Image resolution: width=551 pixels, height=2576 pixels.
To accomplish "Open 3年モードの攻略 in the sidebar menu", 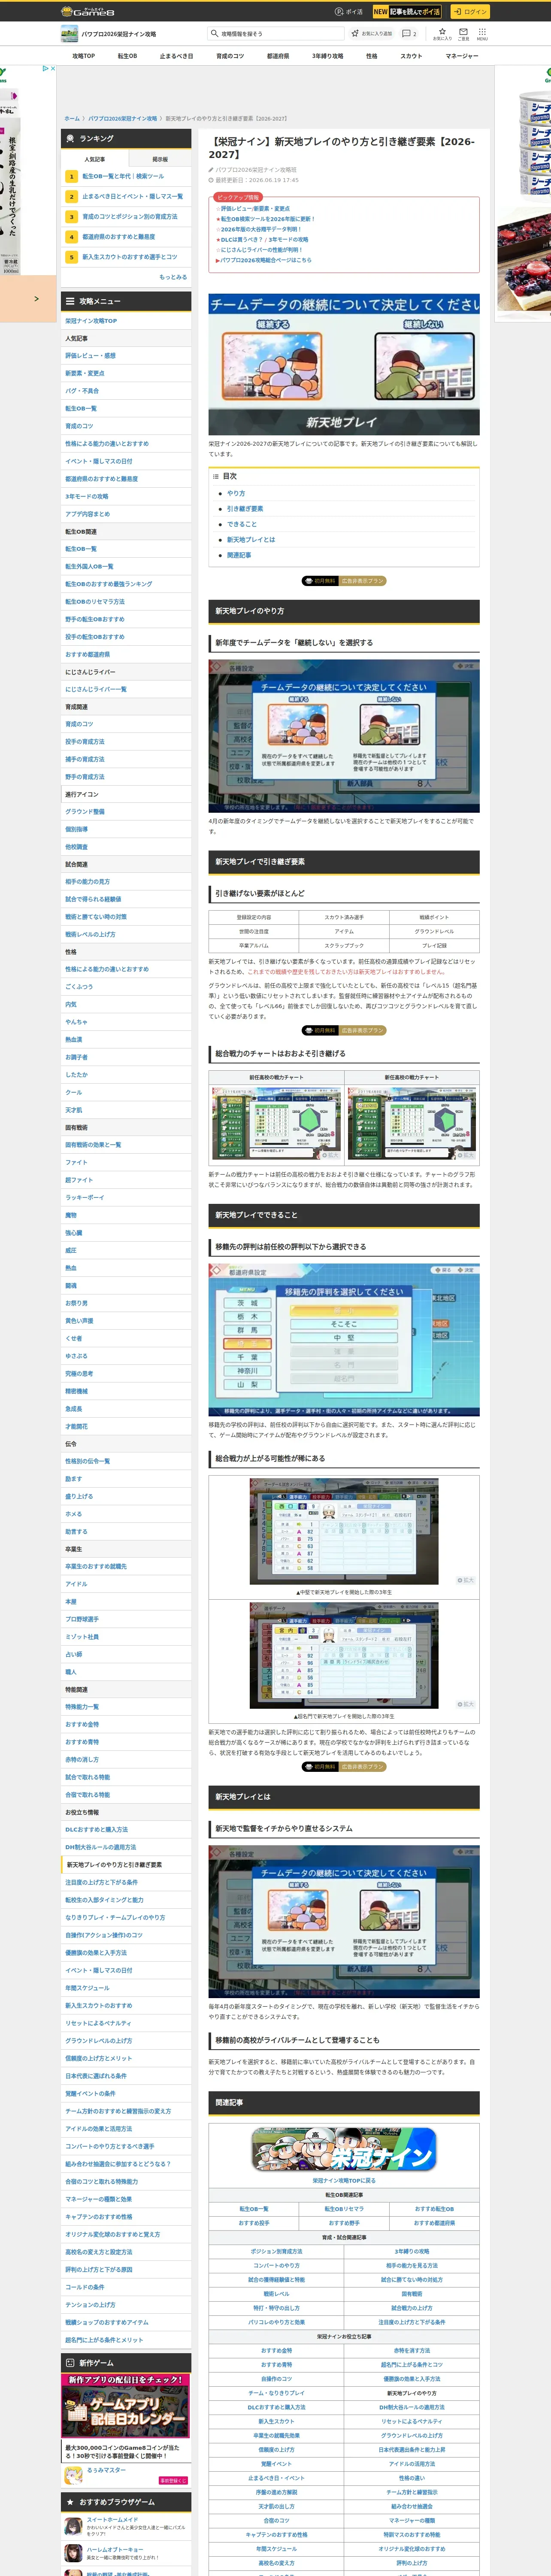I will tap(87, 496).
